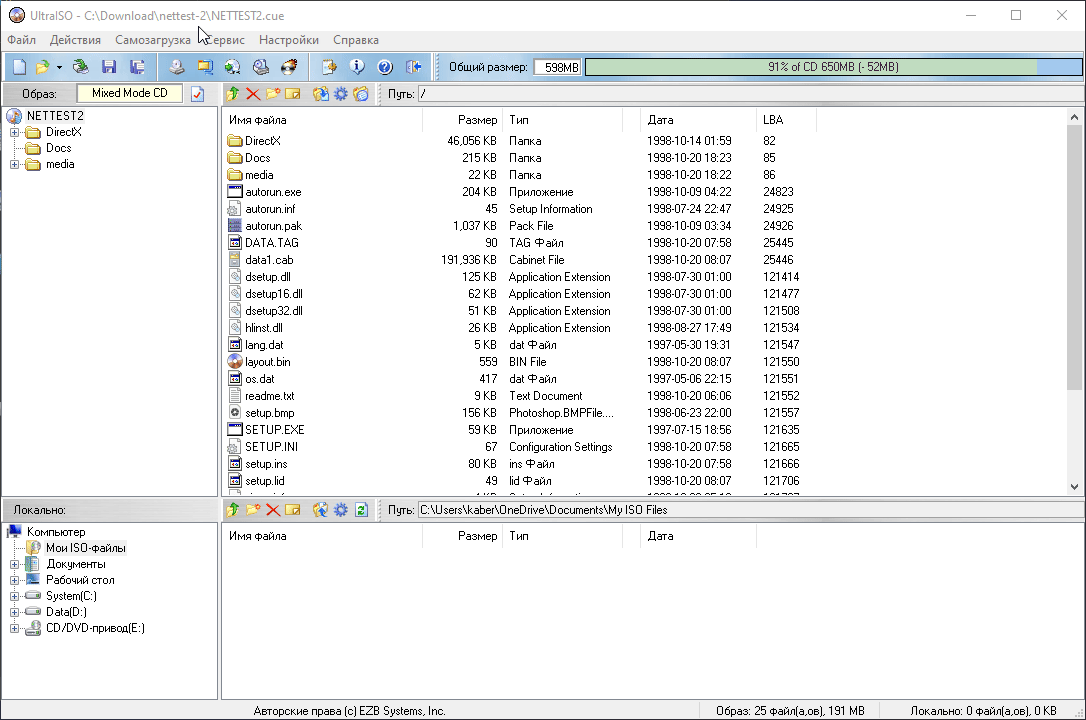The width and height of the screenshot is (1086, 720).
Task: Click the Compress ISO disc icon
Action: click(x=232, y=67)
